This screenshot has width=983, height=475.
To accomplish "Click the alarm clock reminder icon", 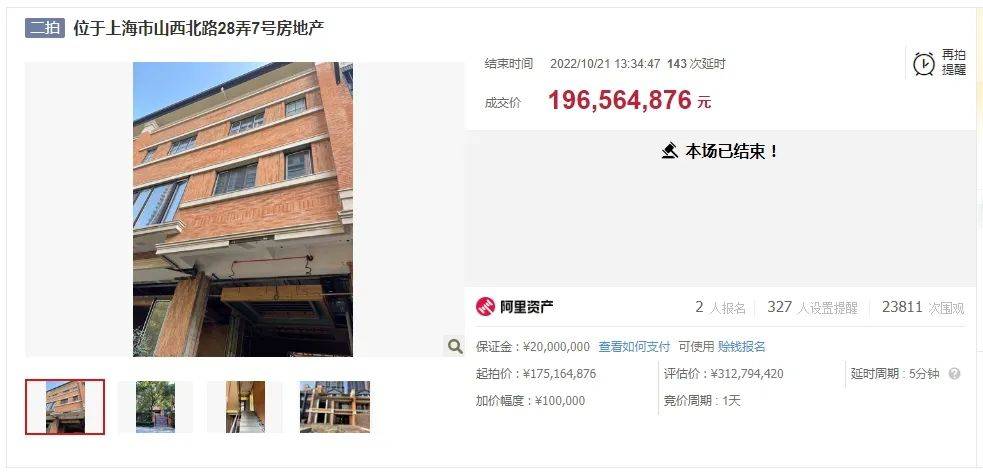I will click(x=923, y=63).
